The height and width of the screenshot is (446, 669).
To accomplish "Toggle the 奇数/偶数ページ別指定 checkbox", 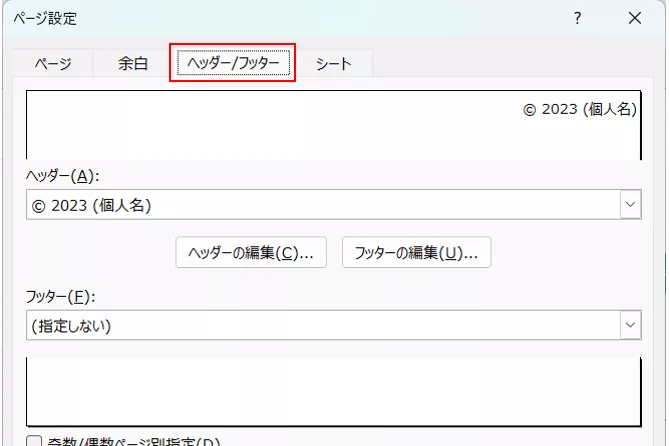I will tap(33, 441).
